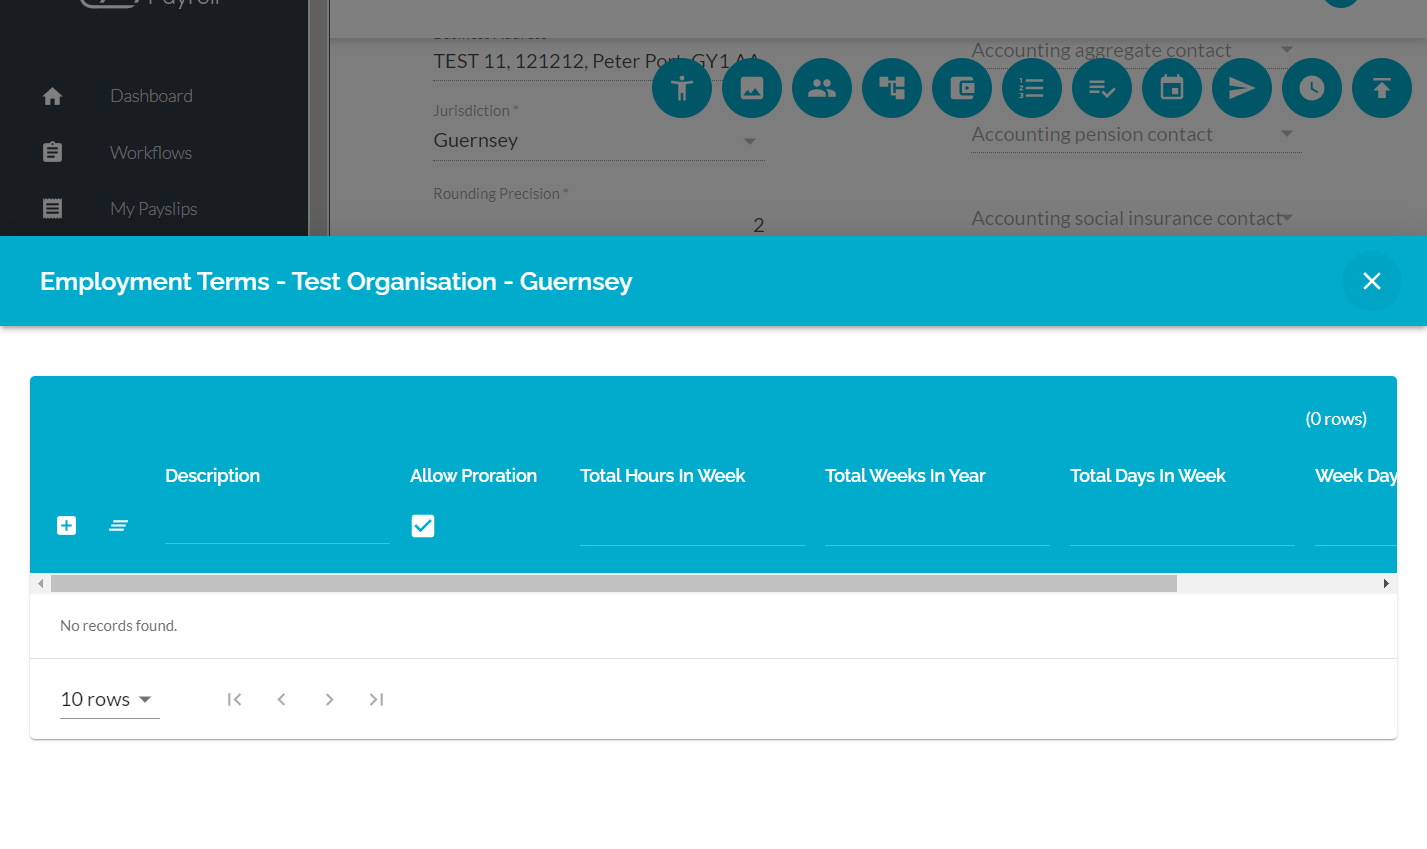Open the clock round icon

[x=1312, y=88]
